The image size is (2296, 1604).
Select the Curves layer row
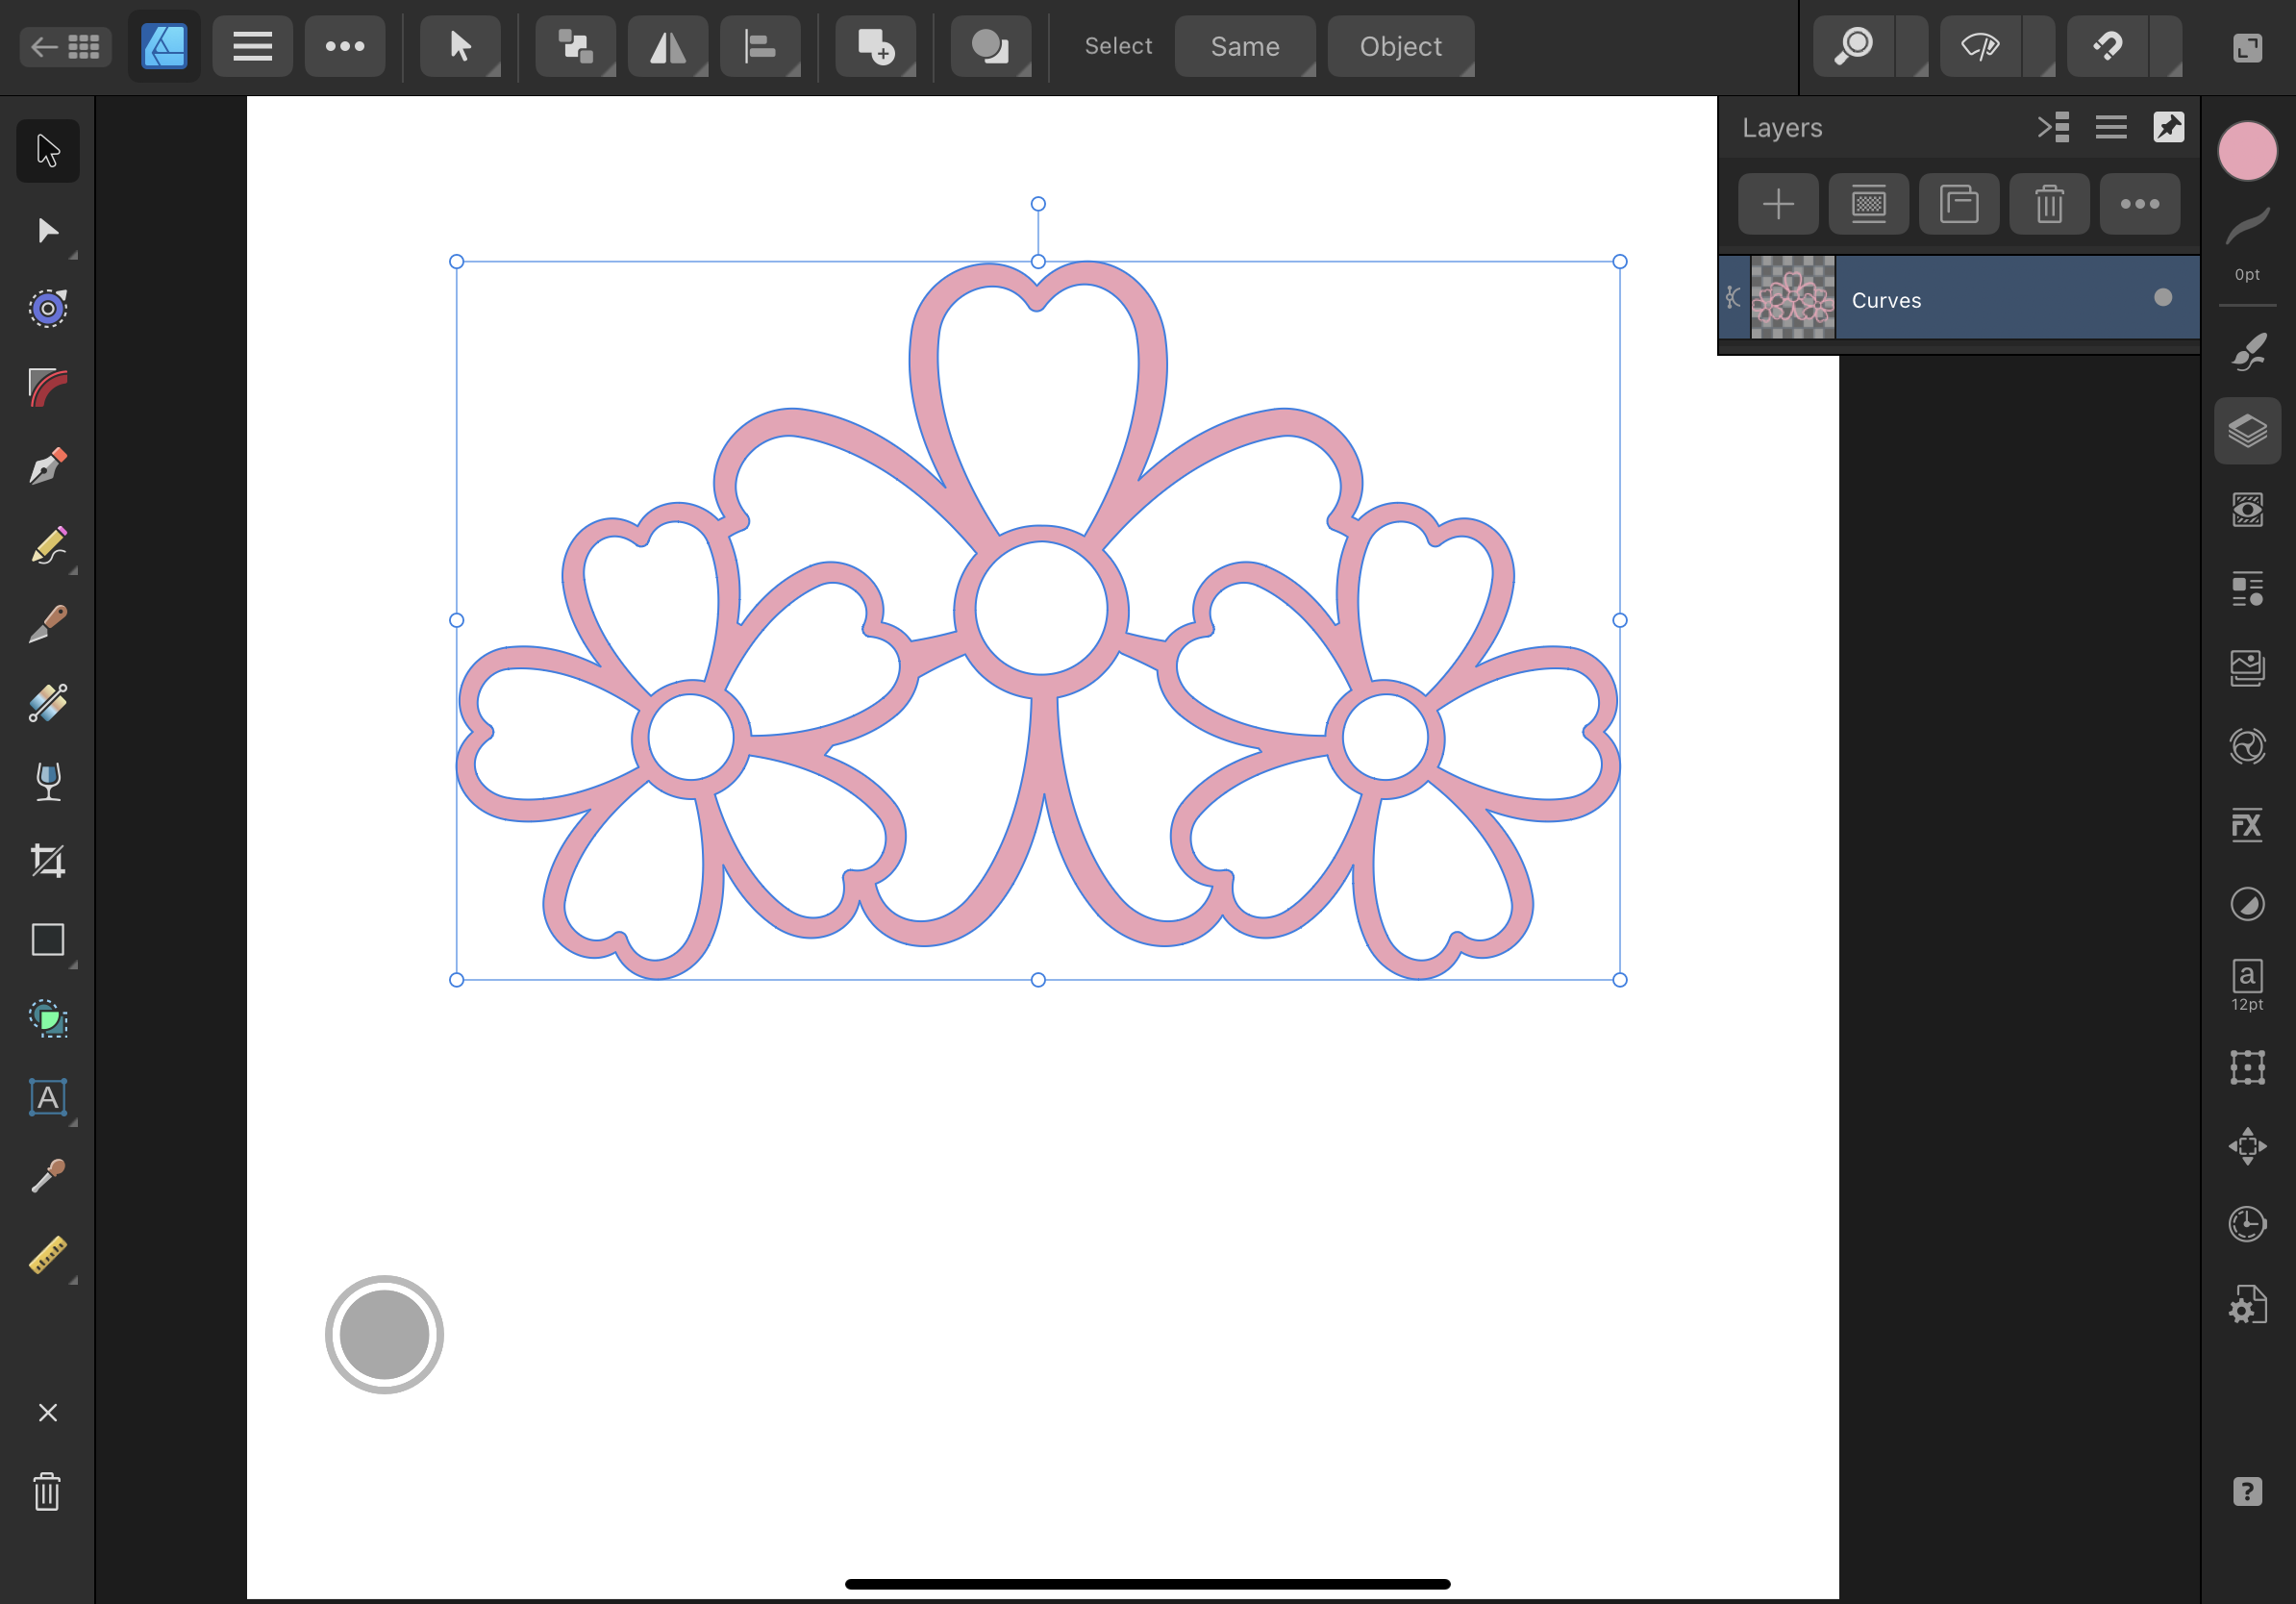tap(1960, 298)
